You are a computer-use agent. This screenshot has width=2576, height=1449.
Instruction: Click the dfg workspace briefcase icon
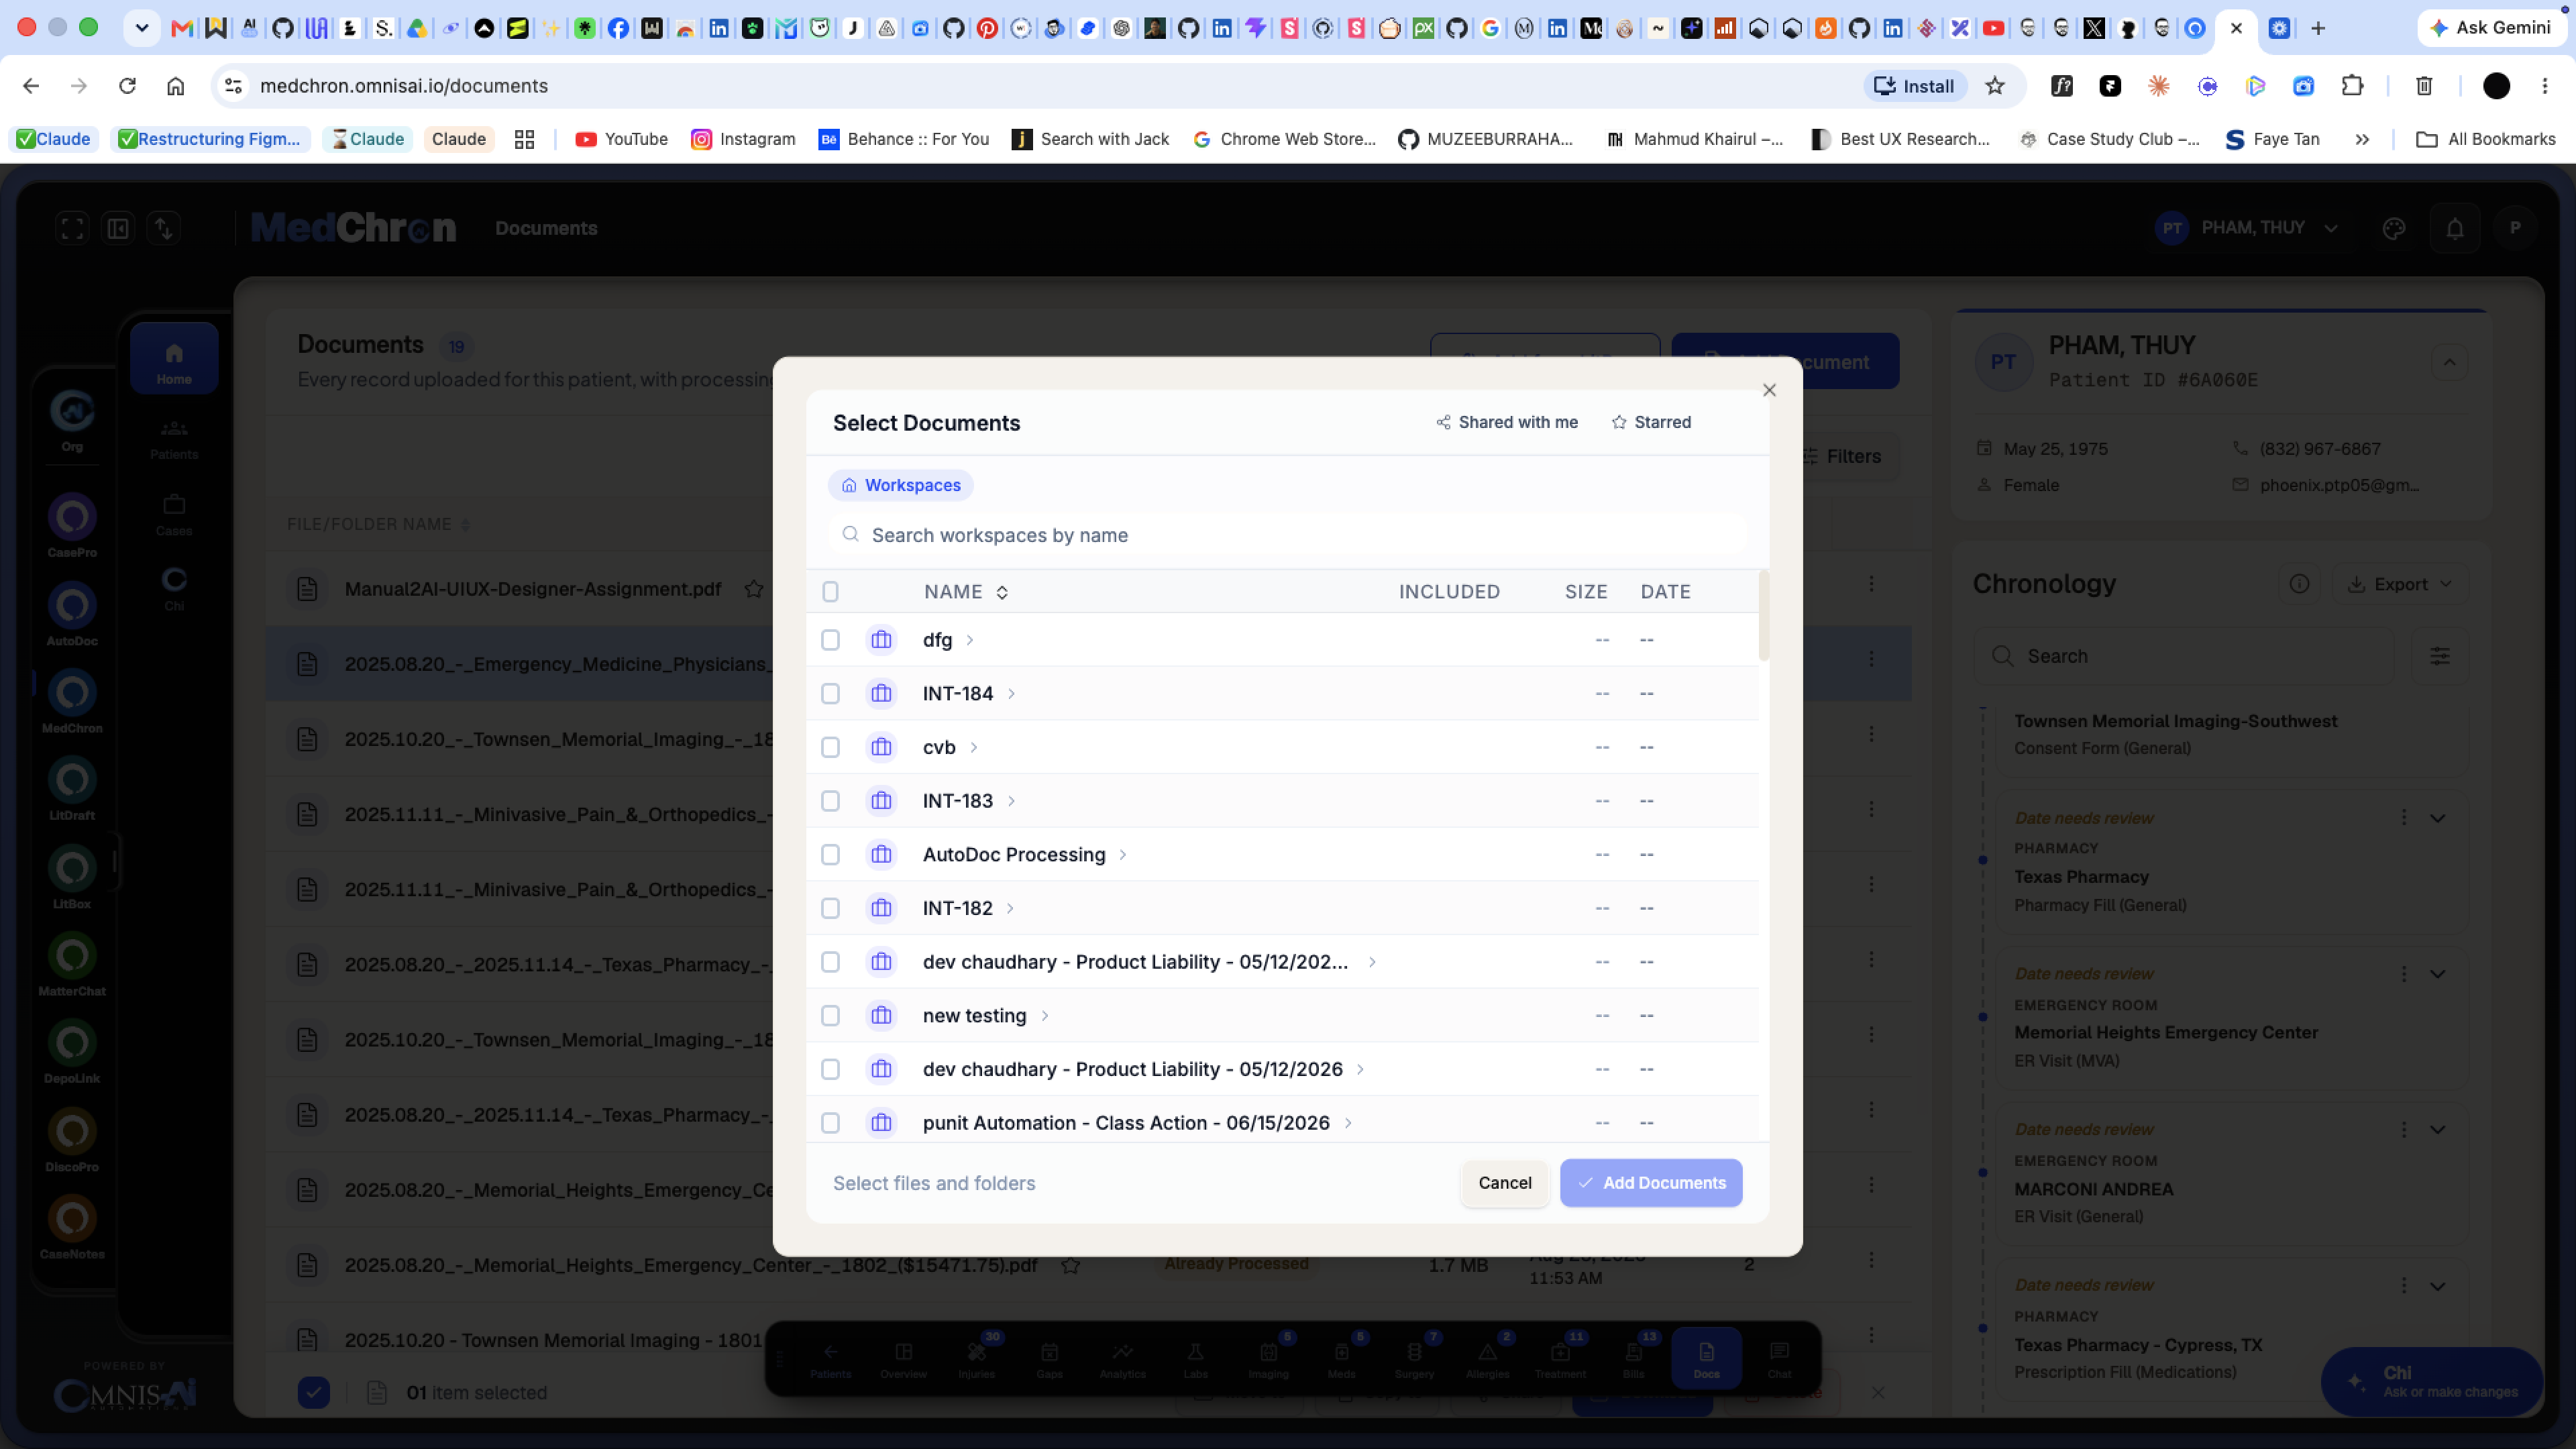point(881,640)
